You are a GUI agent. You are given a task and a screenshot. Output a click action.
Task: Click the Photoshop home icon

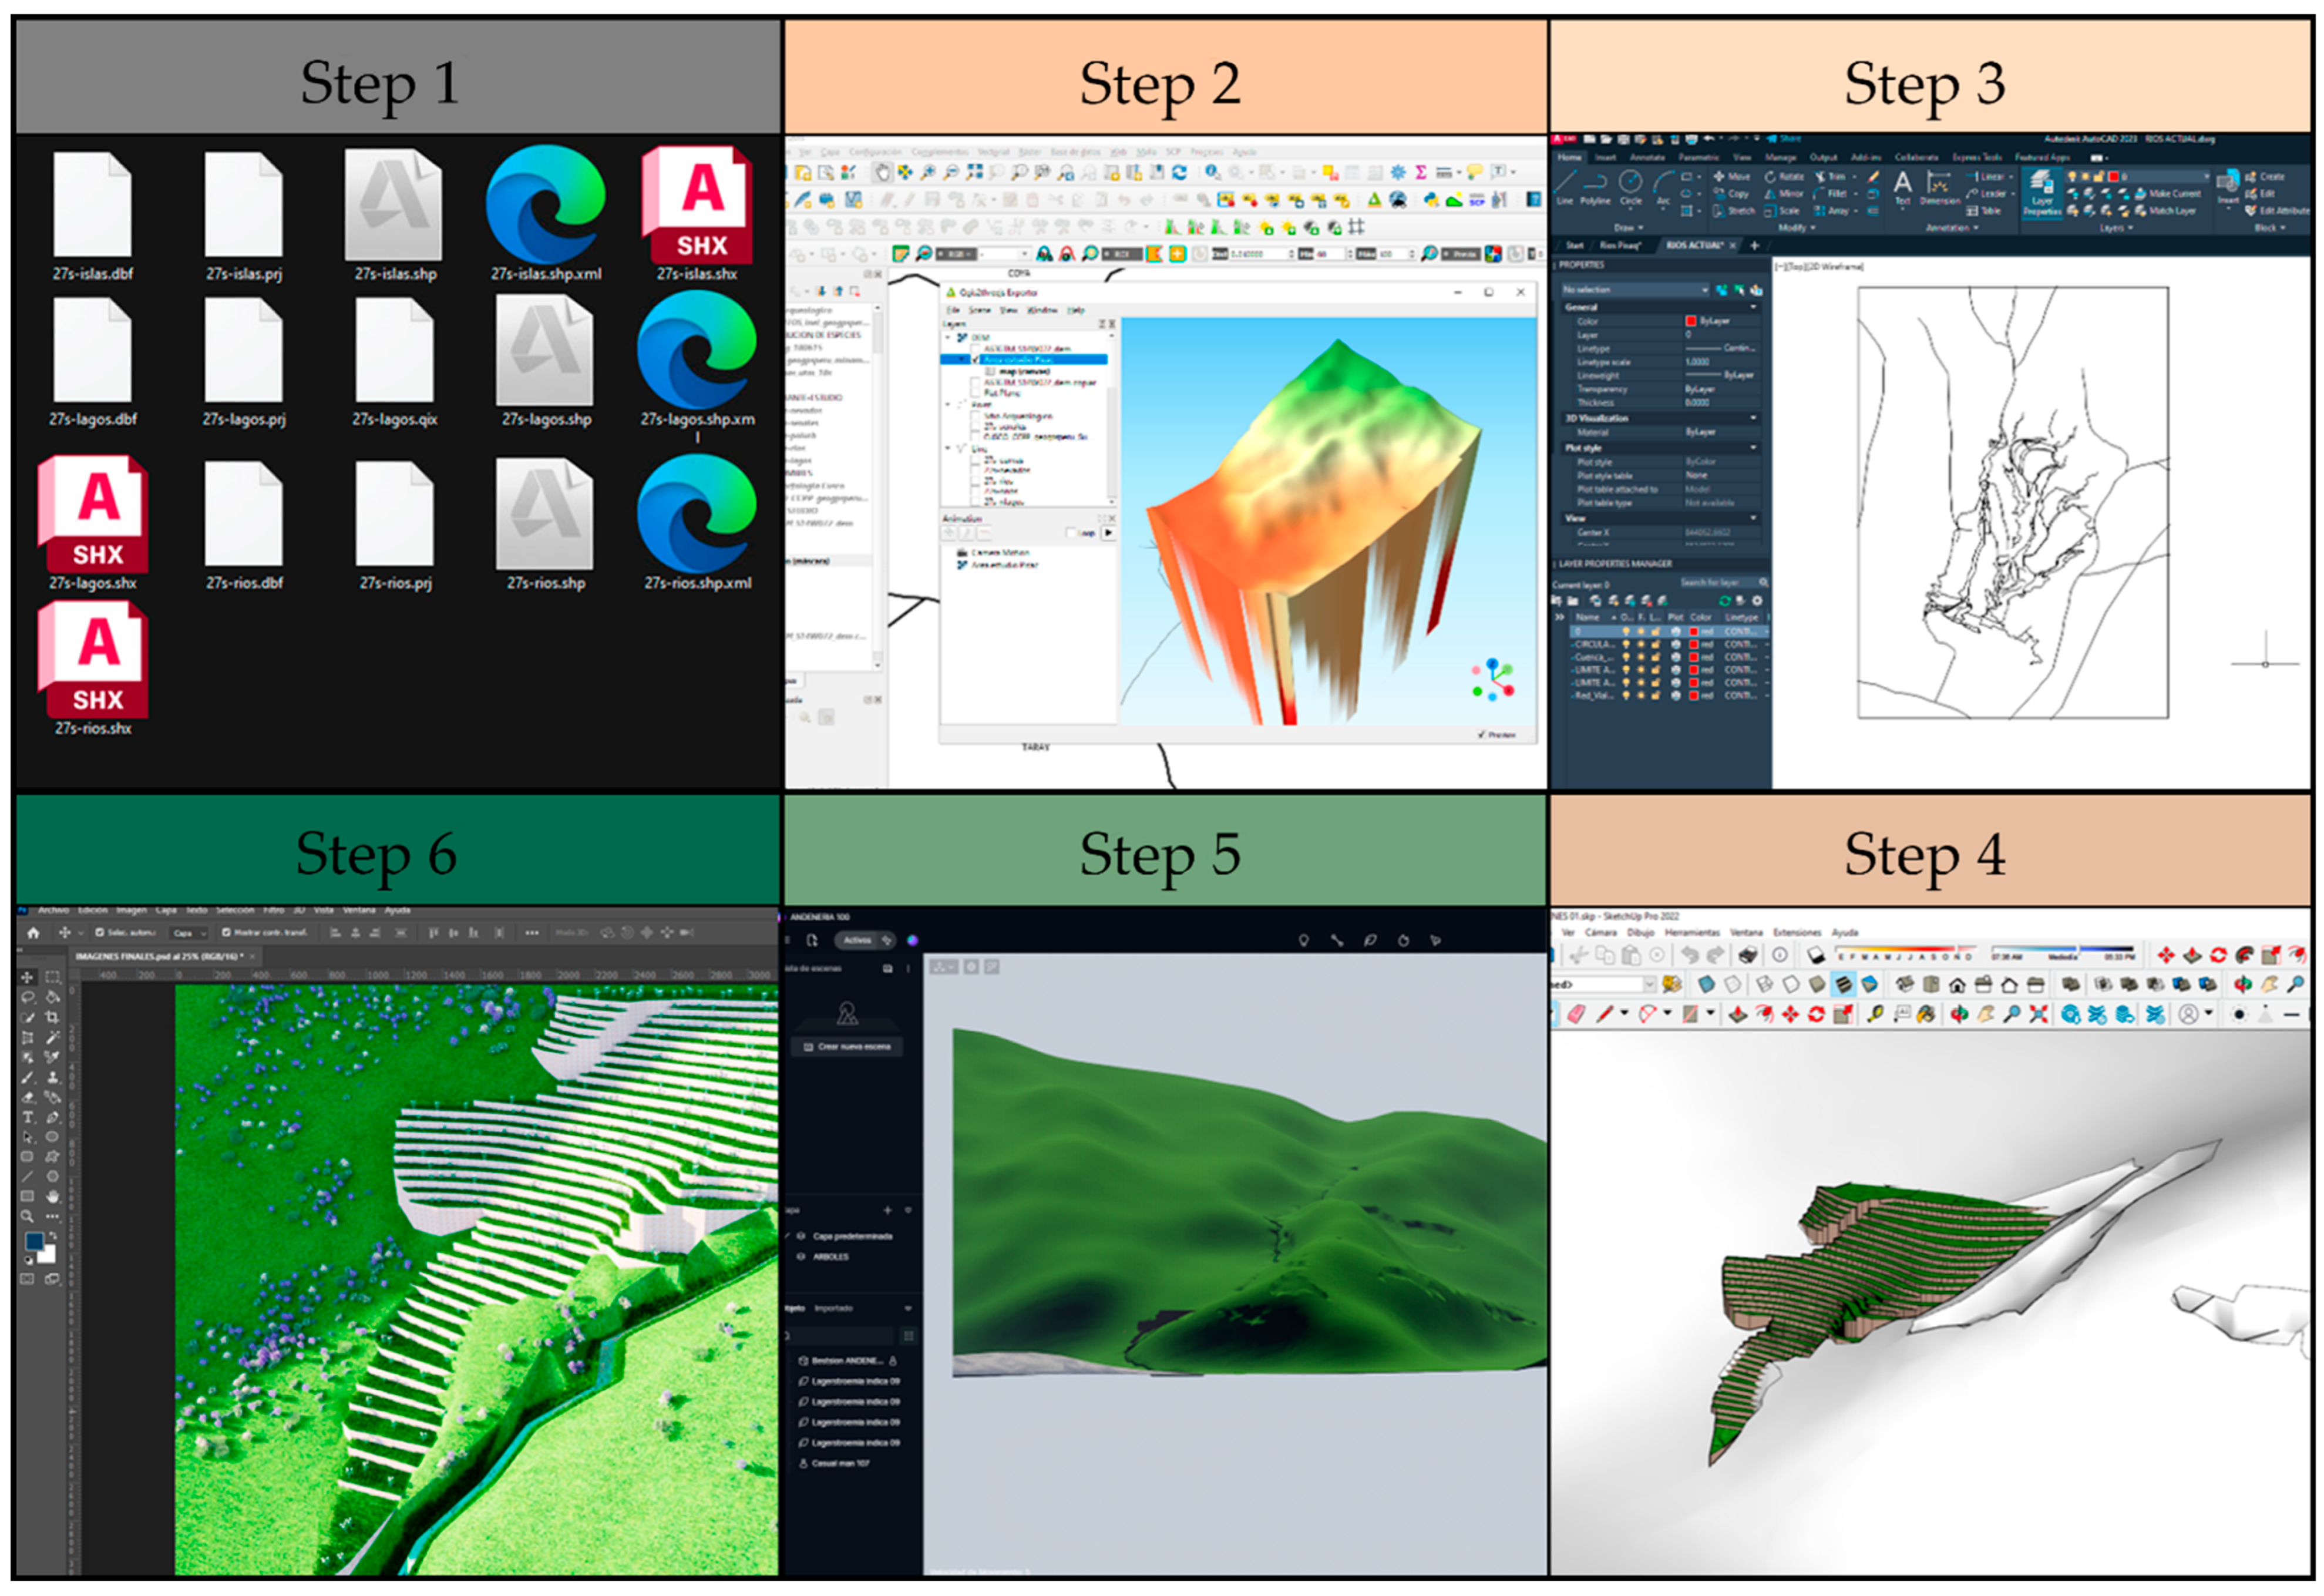click(33, 932)
